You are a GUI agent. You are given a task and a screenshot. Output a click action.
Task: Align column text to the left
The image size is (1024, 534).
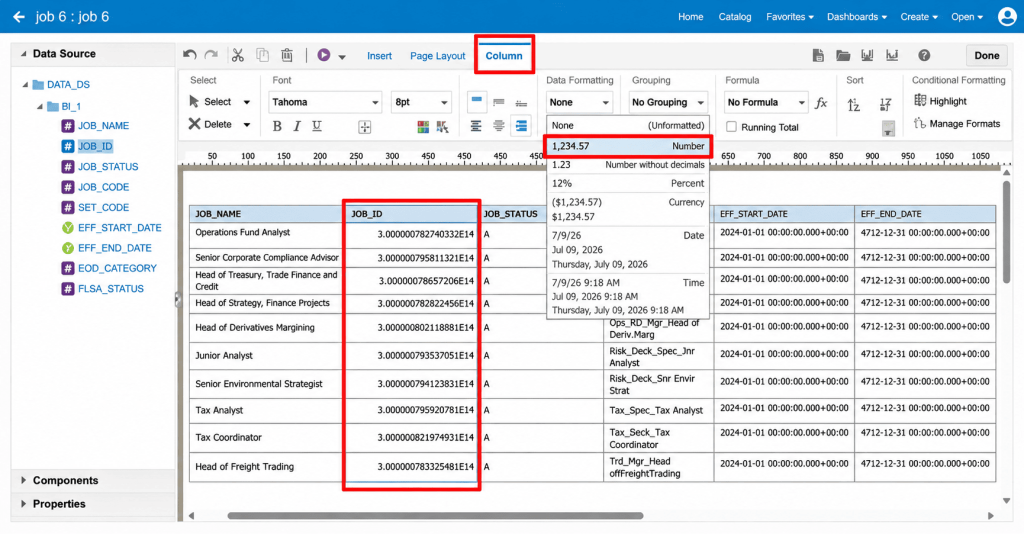(476, 126)
